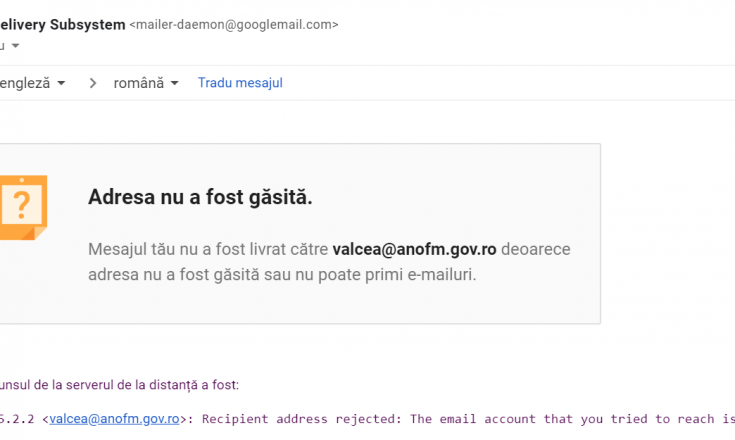Screen dimensions: 735x440
Task: Click bold valcea@anofm.gov.ro in the notice
Action: pos(414,249)
